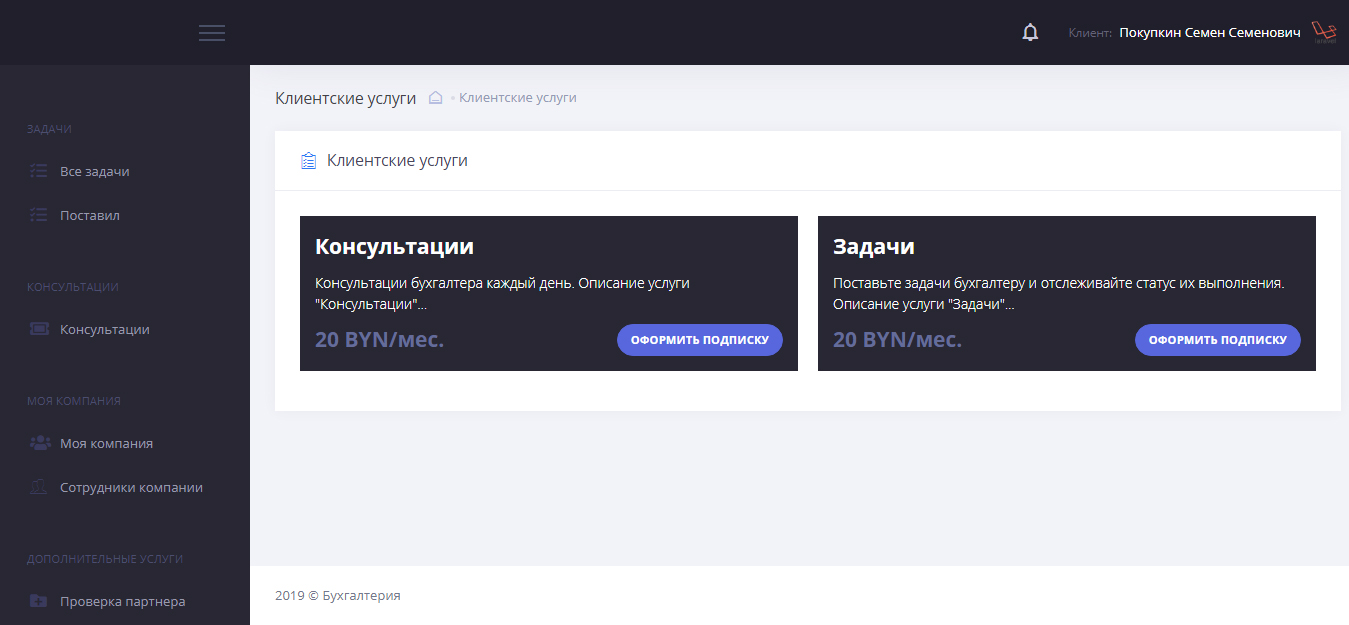Click the building icon beside Сотрудники компании
The width and height of the screenshot is (1349, 625).
point(39,487)
